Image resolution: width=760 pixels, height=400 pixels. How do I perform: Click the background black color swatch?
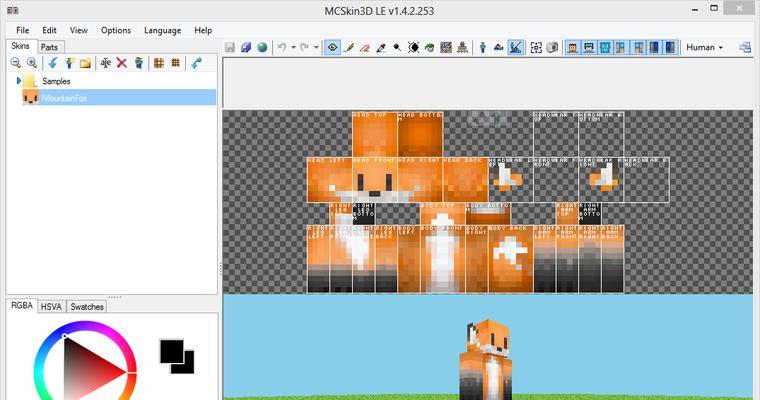click(x=187, y=367)
